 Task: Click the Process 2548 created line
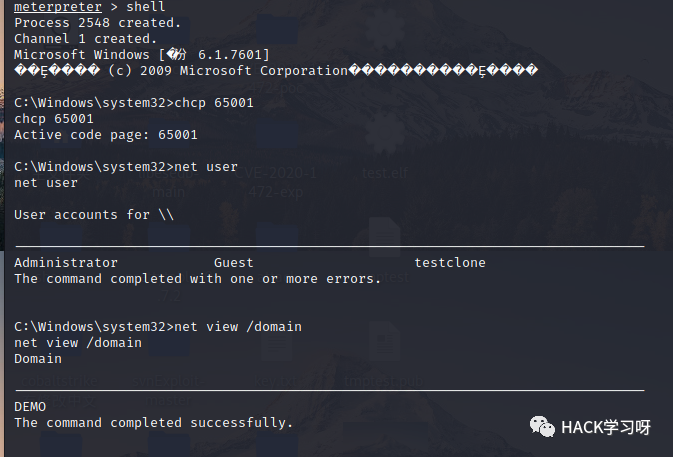(97, 23)
